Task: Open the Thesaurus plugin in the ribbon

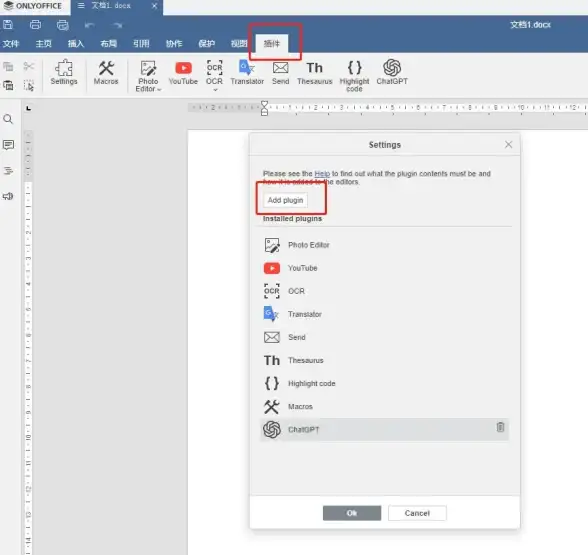Action: coord(315,73)
